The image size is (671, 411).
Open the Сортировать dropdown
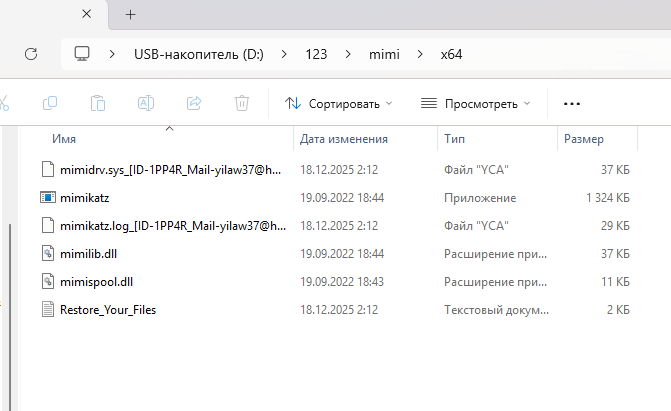338,103
